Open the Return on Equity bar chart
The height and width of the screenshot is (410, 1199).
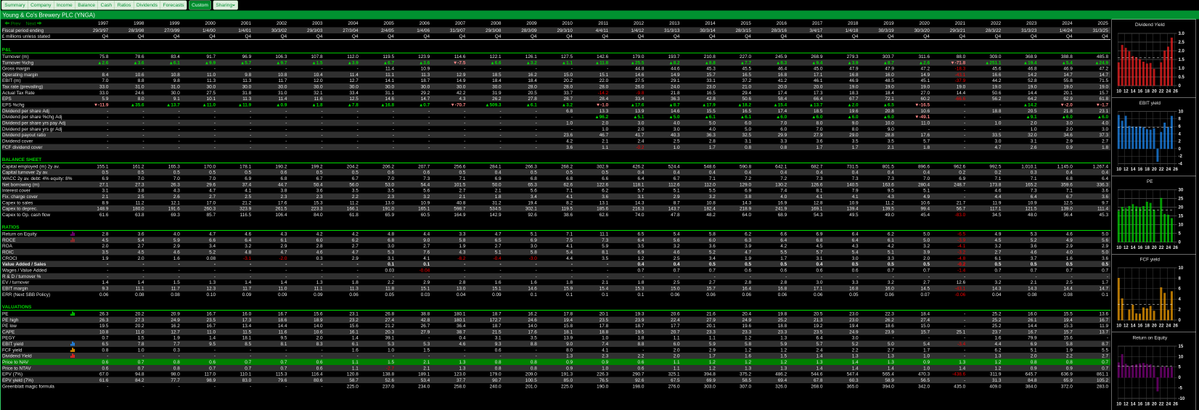pos(1154,371)
